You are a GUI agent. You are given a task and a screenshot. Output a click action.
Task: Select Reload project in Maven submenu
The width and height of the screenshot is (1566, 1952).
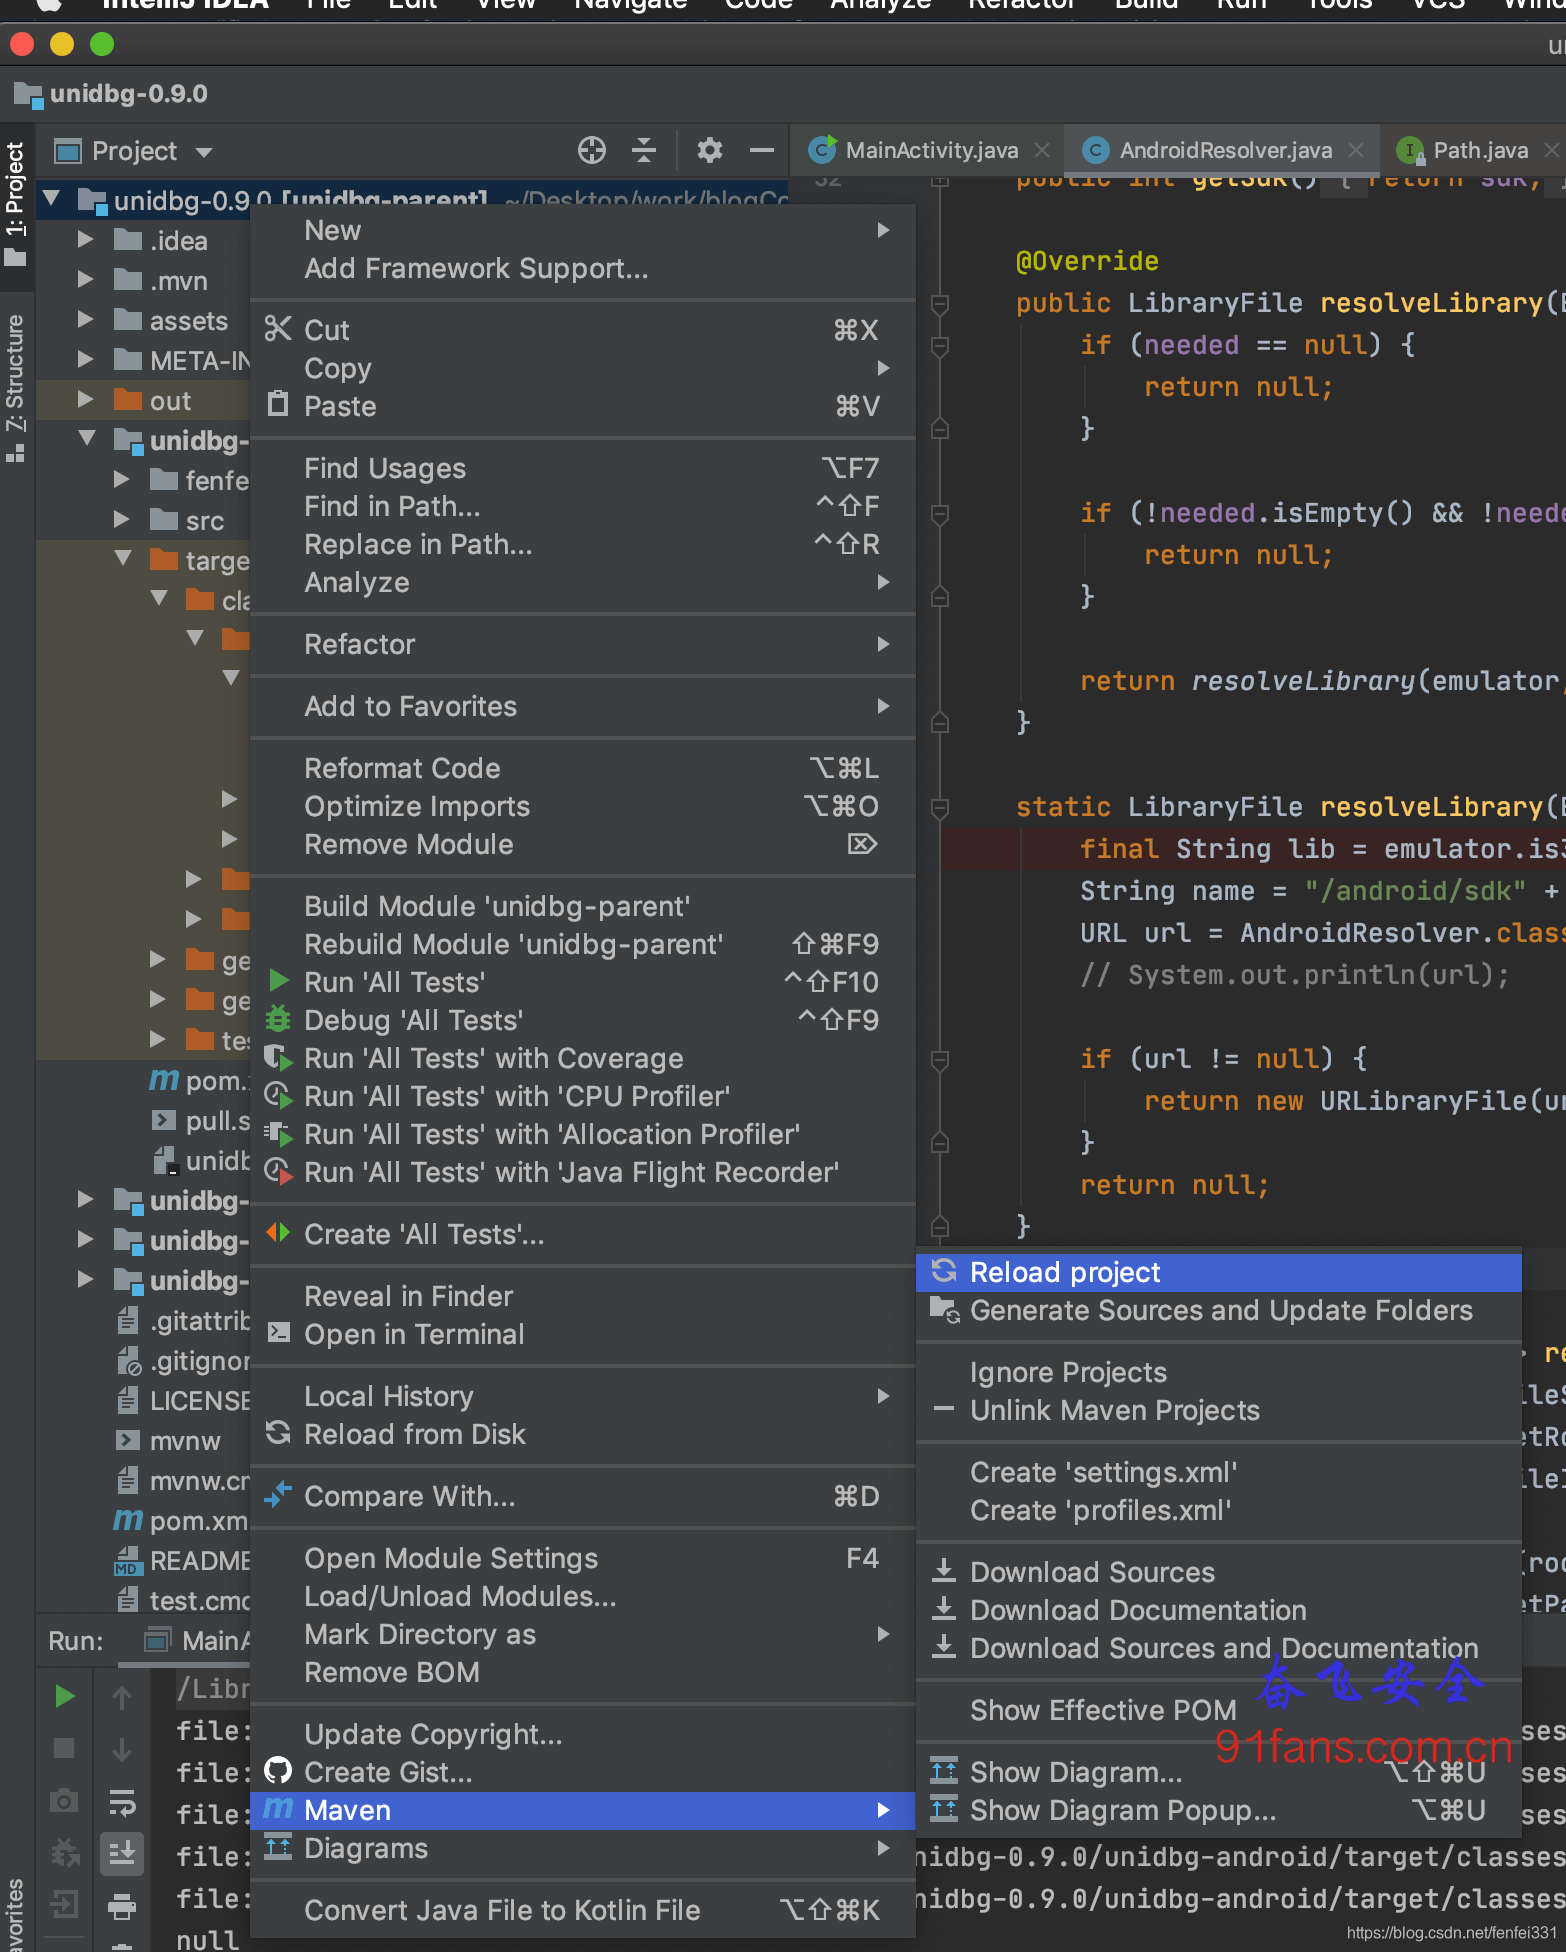(x=1219, y=1272)
